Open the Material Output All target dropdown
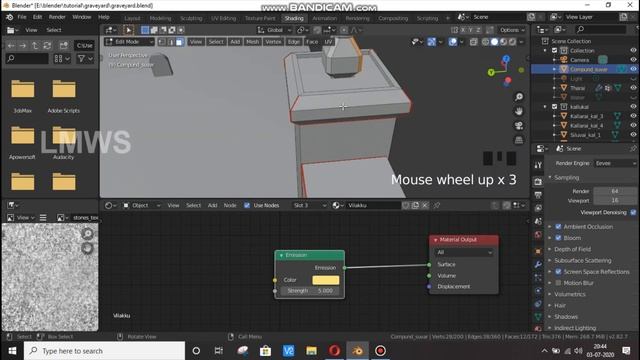Image resolution: width=640 pixels, height=360 pixels. [464, 253]
